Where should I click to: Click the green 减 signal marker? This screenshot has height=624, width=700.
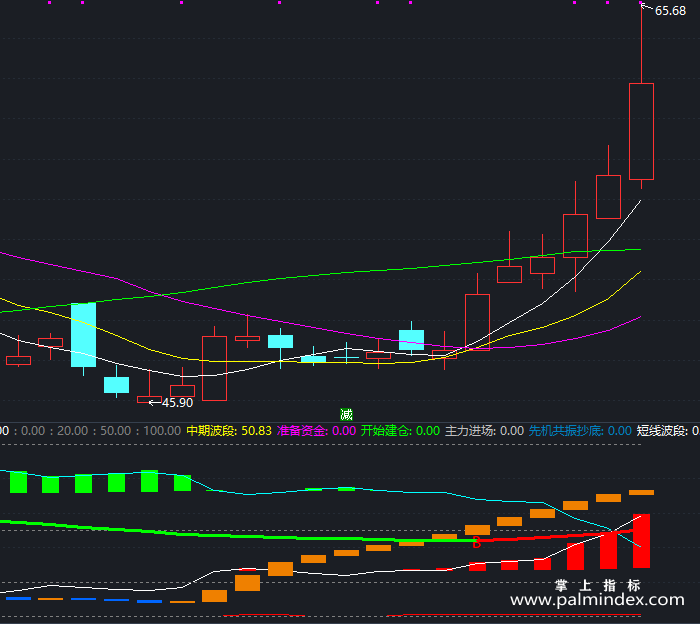click(x=346, y=415)
